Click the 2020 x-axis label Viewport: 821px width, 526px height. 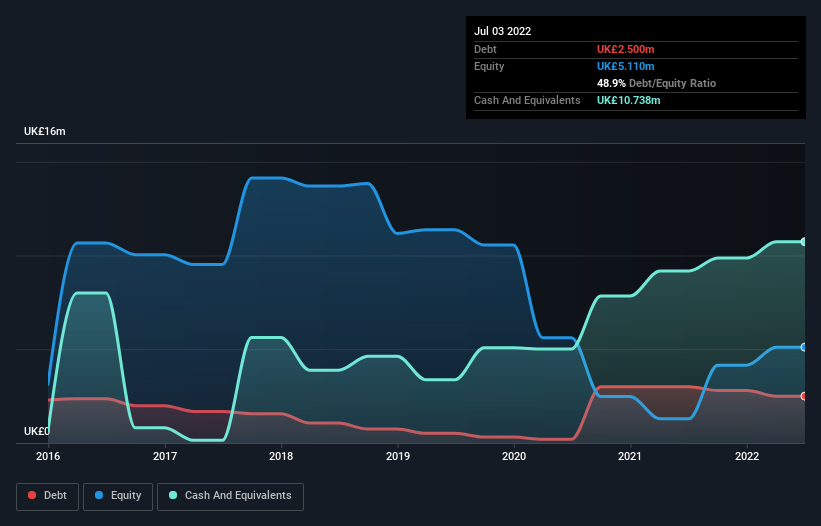click(x=514, y=456)
